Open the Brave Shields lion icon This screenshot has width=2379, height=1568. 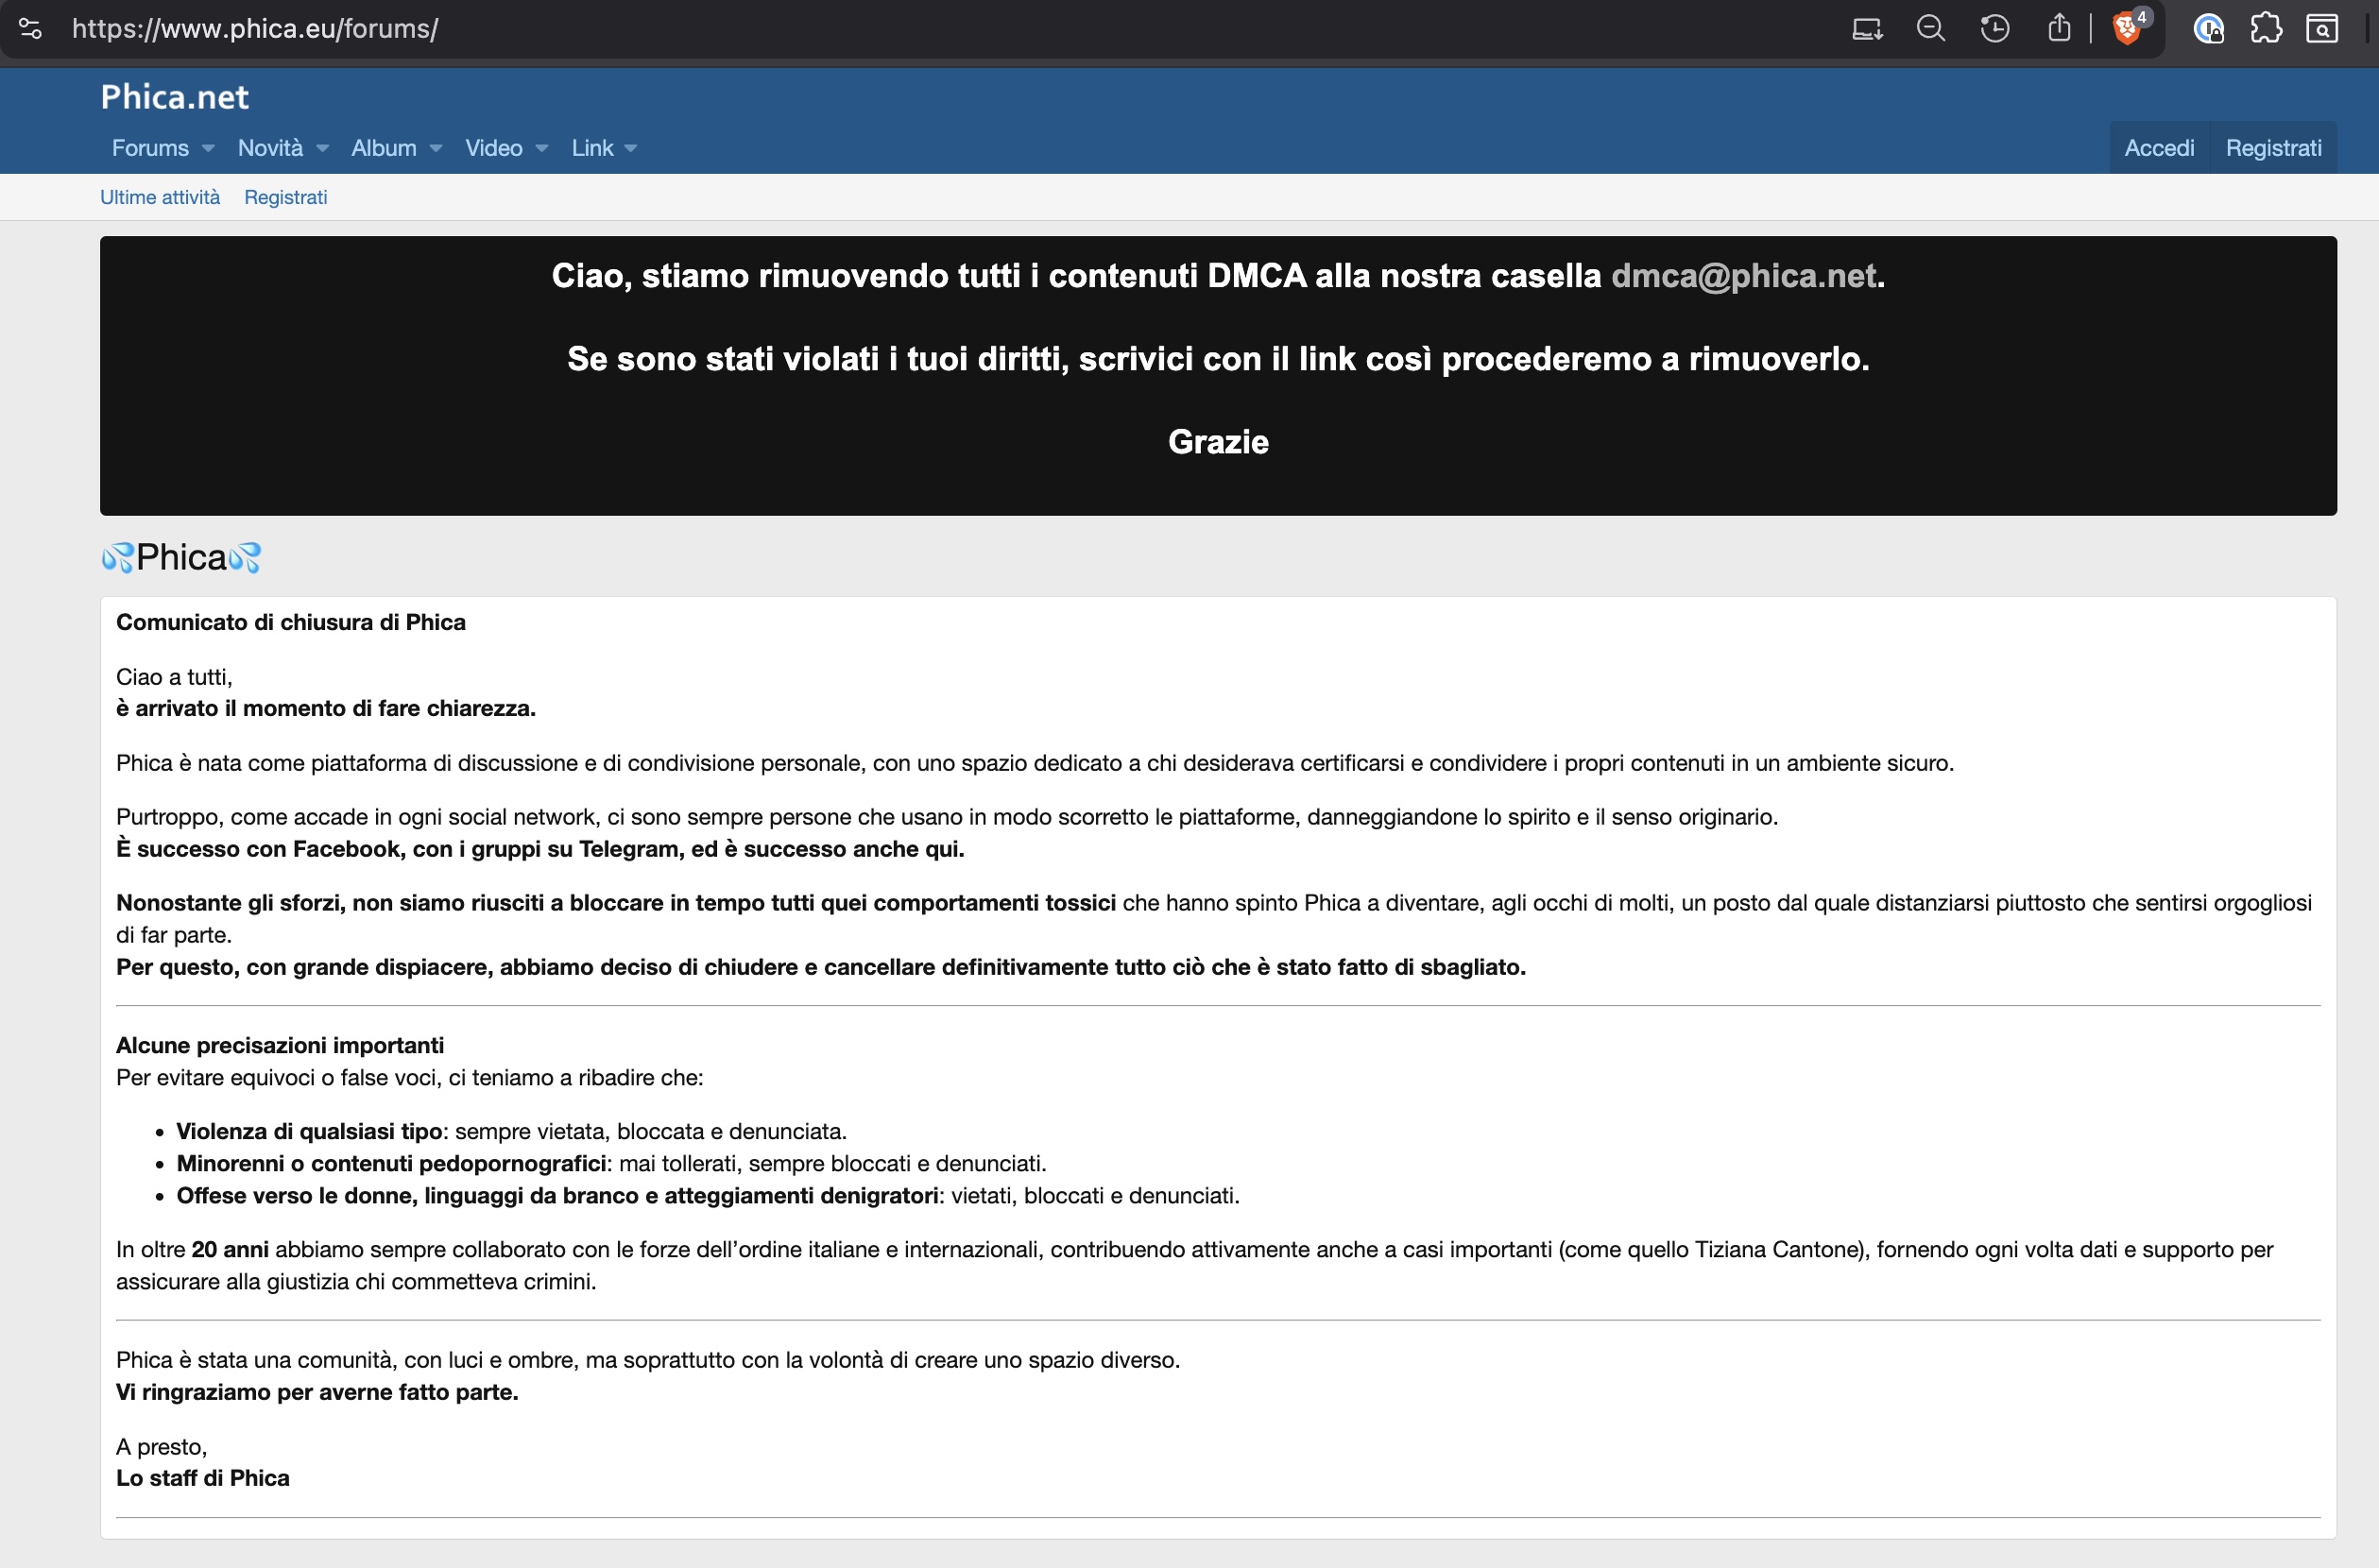[2126, 28]
